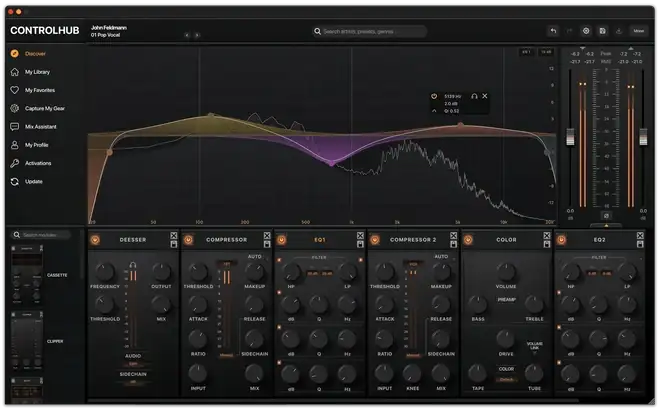Open Mix Assistant chat icon

coord(15,127)
